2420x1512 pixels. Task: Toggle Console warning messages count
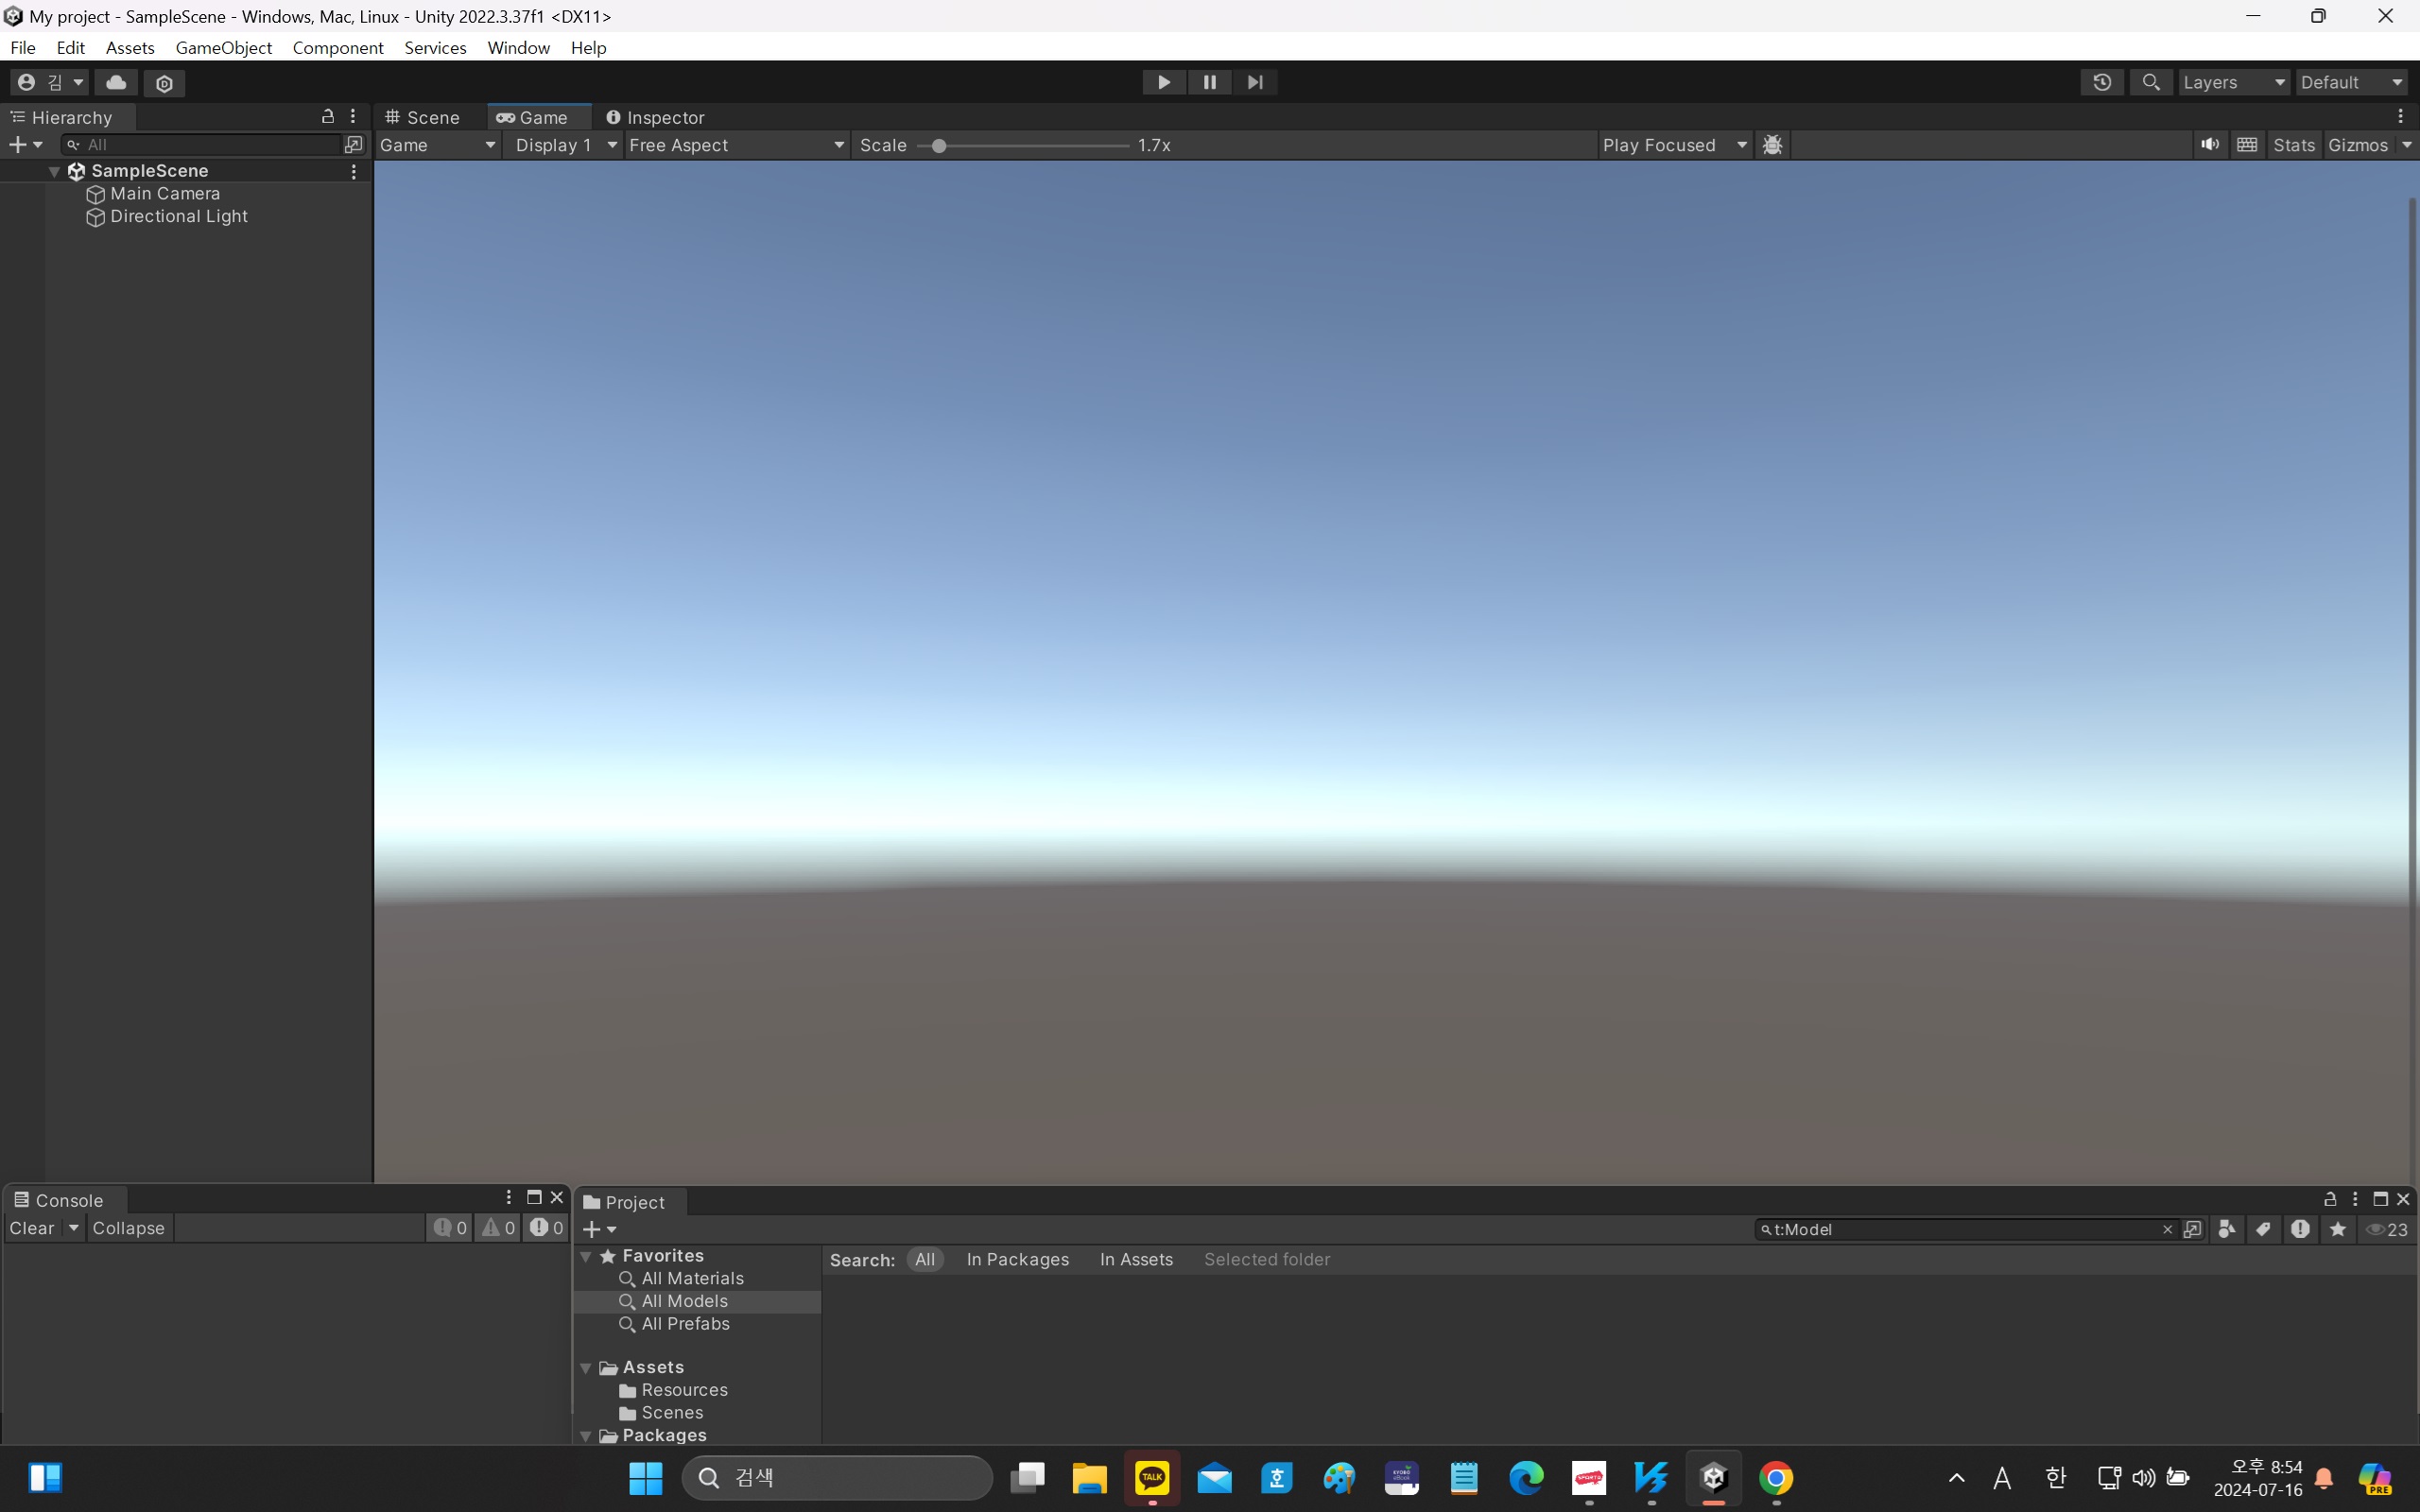tap(498, 1228)
